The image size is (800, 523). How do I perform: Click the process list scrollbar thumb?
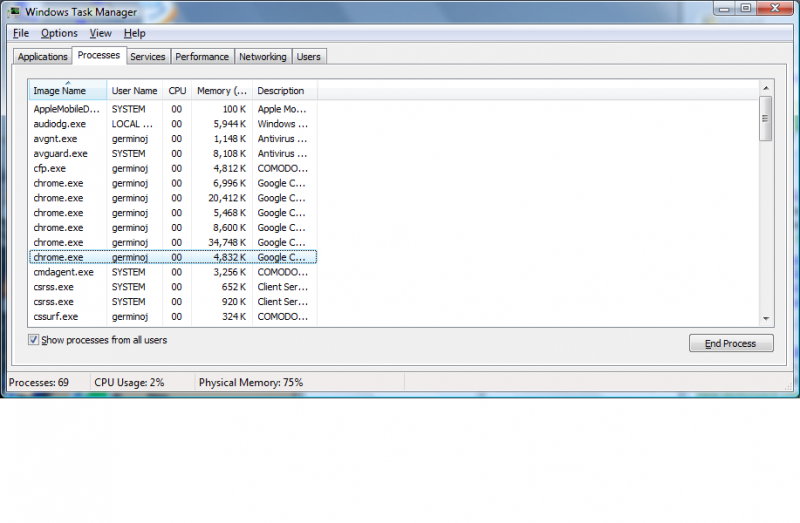click(x=765, y=118)
